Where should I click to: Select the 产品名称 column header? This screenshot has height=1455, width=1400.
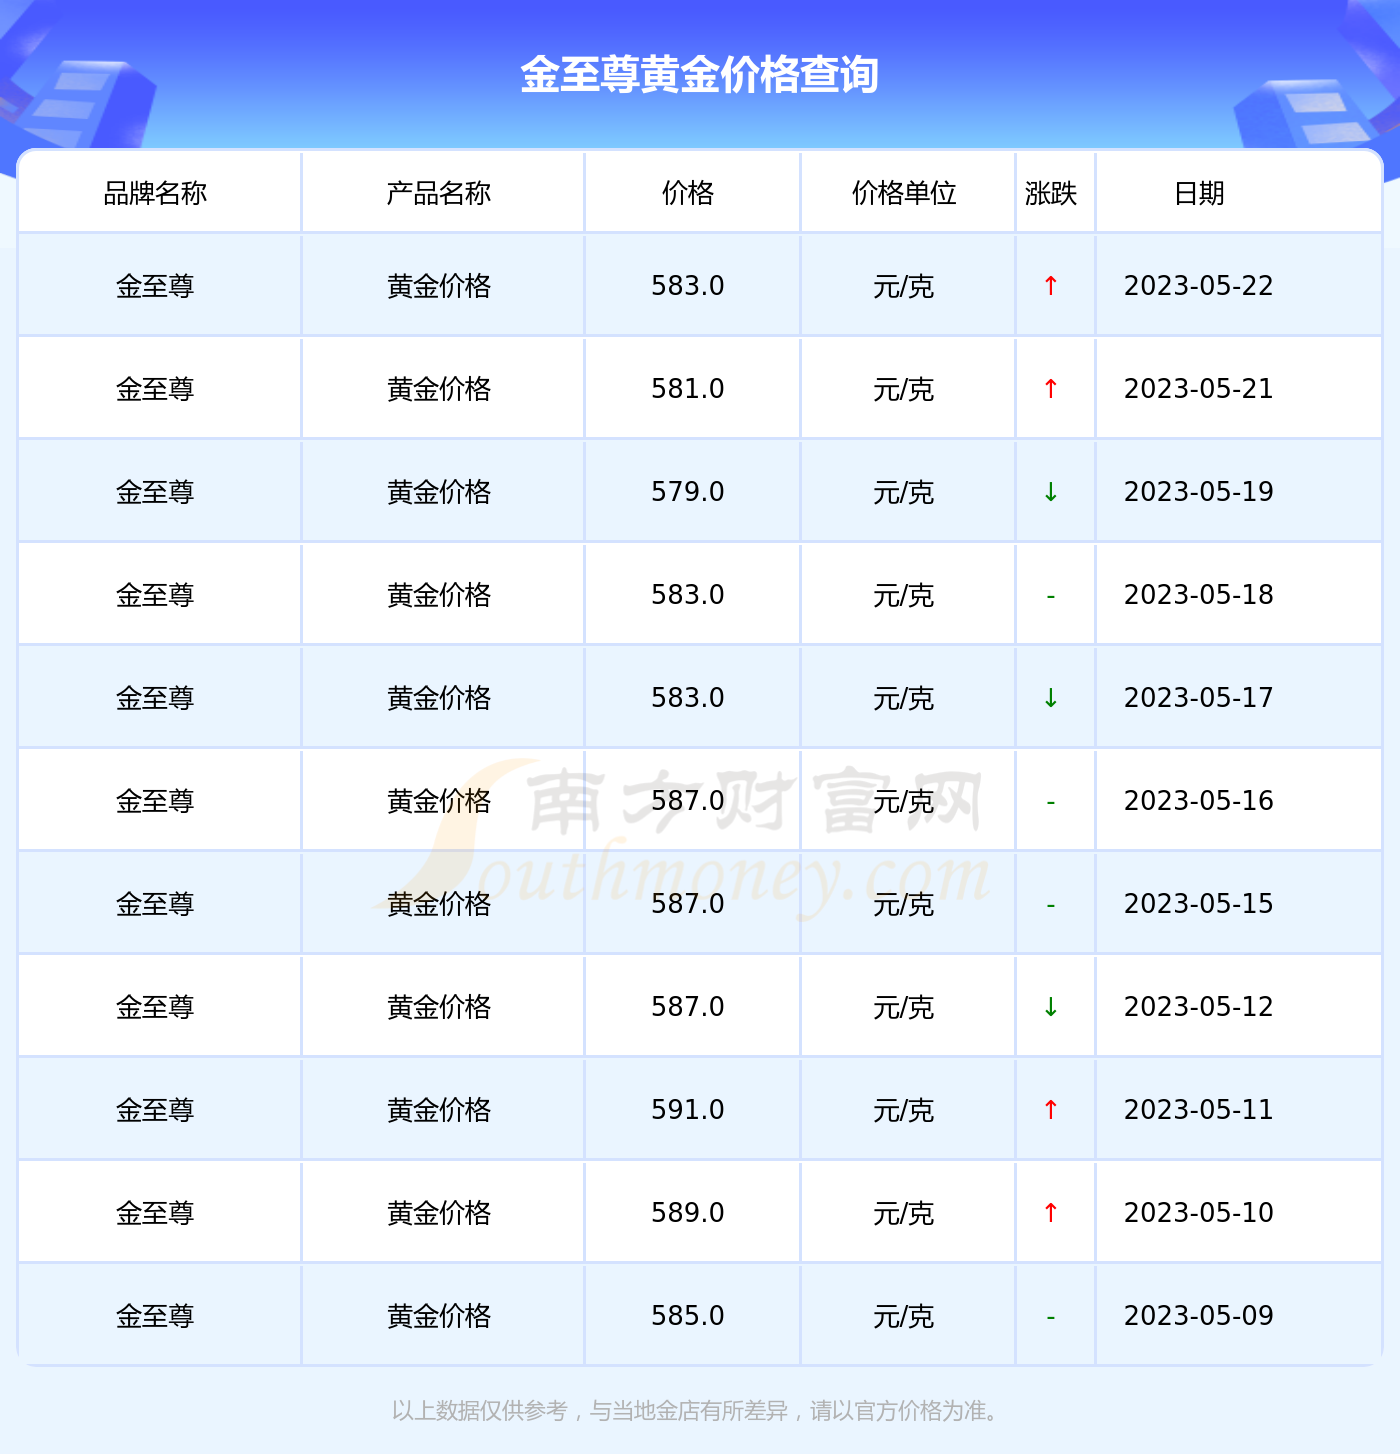point(439,193)
